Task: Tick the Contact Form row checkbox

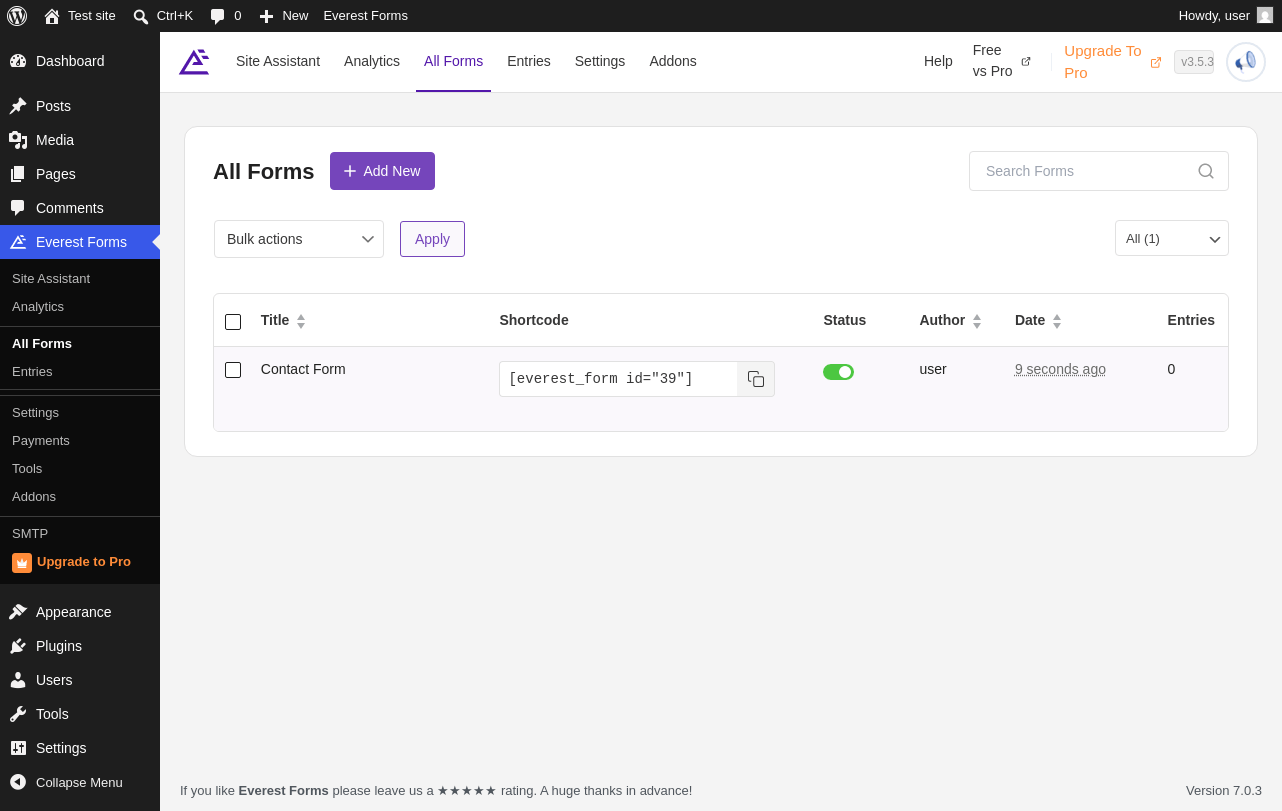Action: click(x=233, y=370)
